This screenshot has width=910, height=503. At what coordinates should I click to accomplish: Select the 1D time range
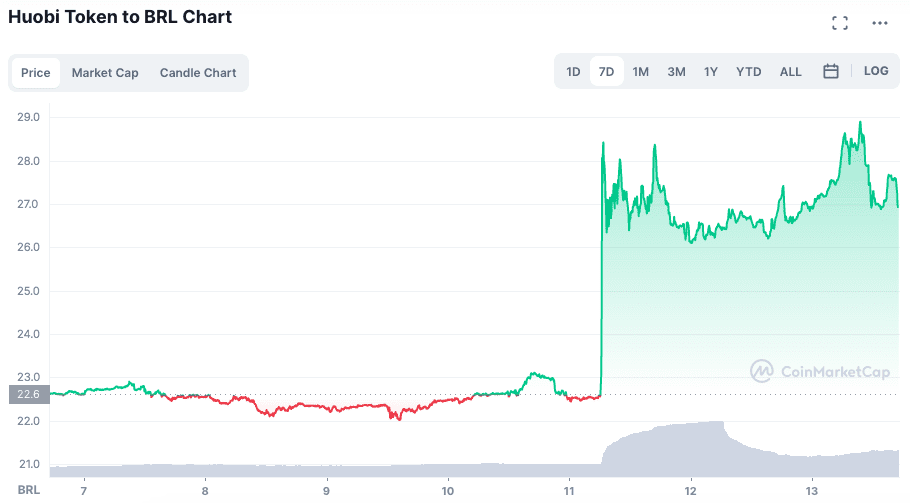pyautogui.click(x=573, y=72)
